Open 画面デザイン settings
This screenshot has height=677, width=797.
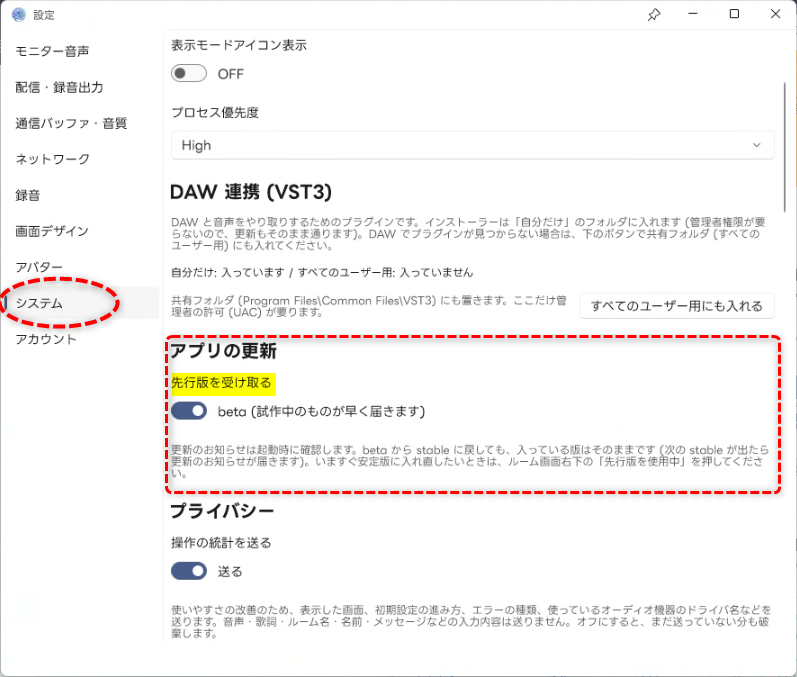tap(52, 231)
